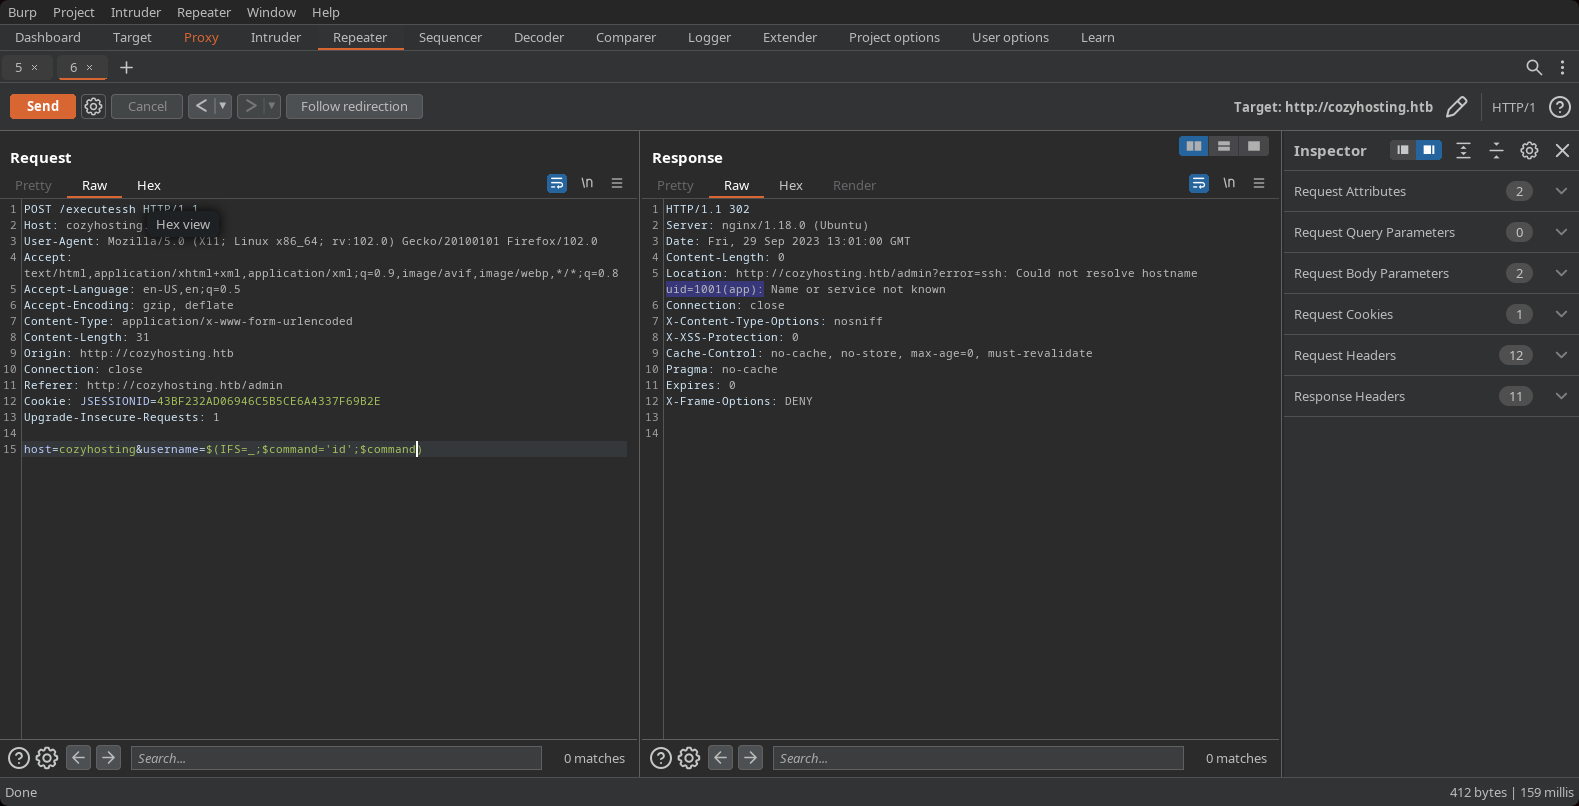Open response panel hamburger menu
Screen dimensions: 1579x806
(x=1259, y=183)
